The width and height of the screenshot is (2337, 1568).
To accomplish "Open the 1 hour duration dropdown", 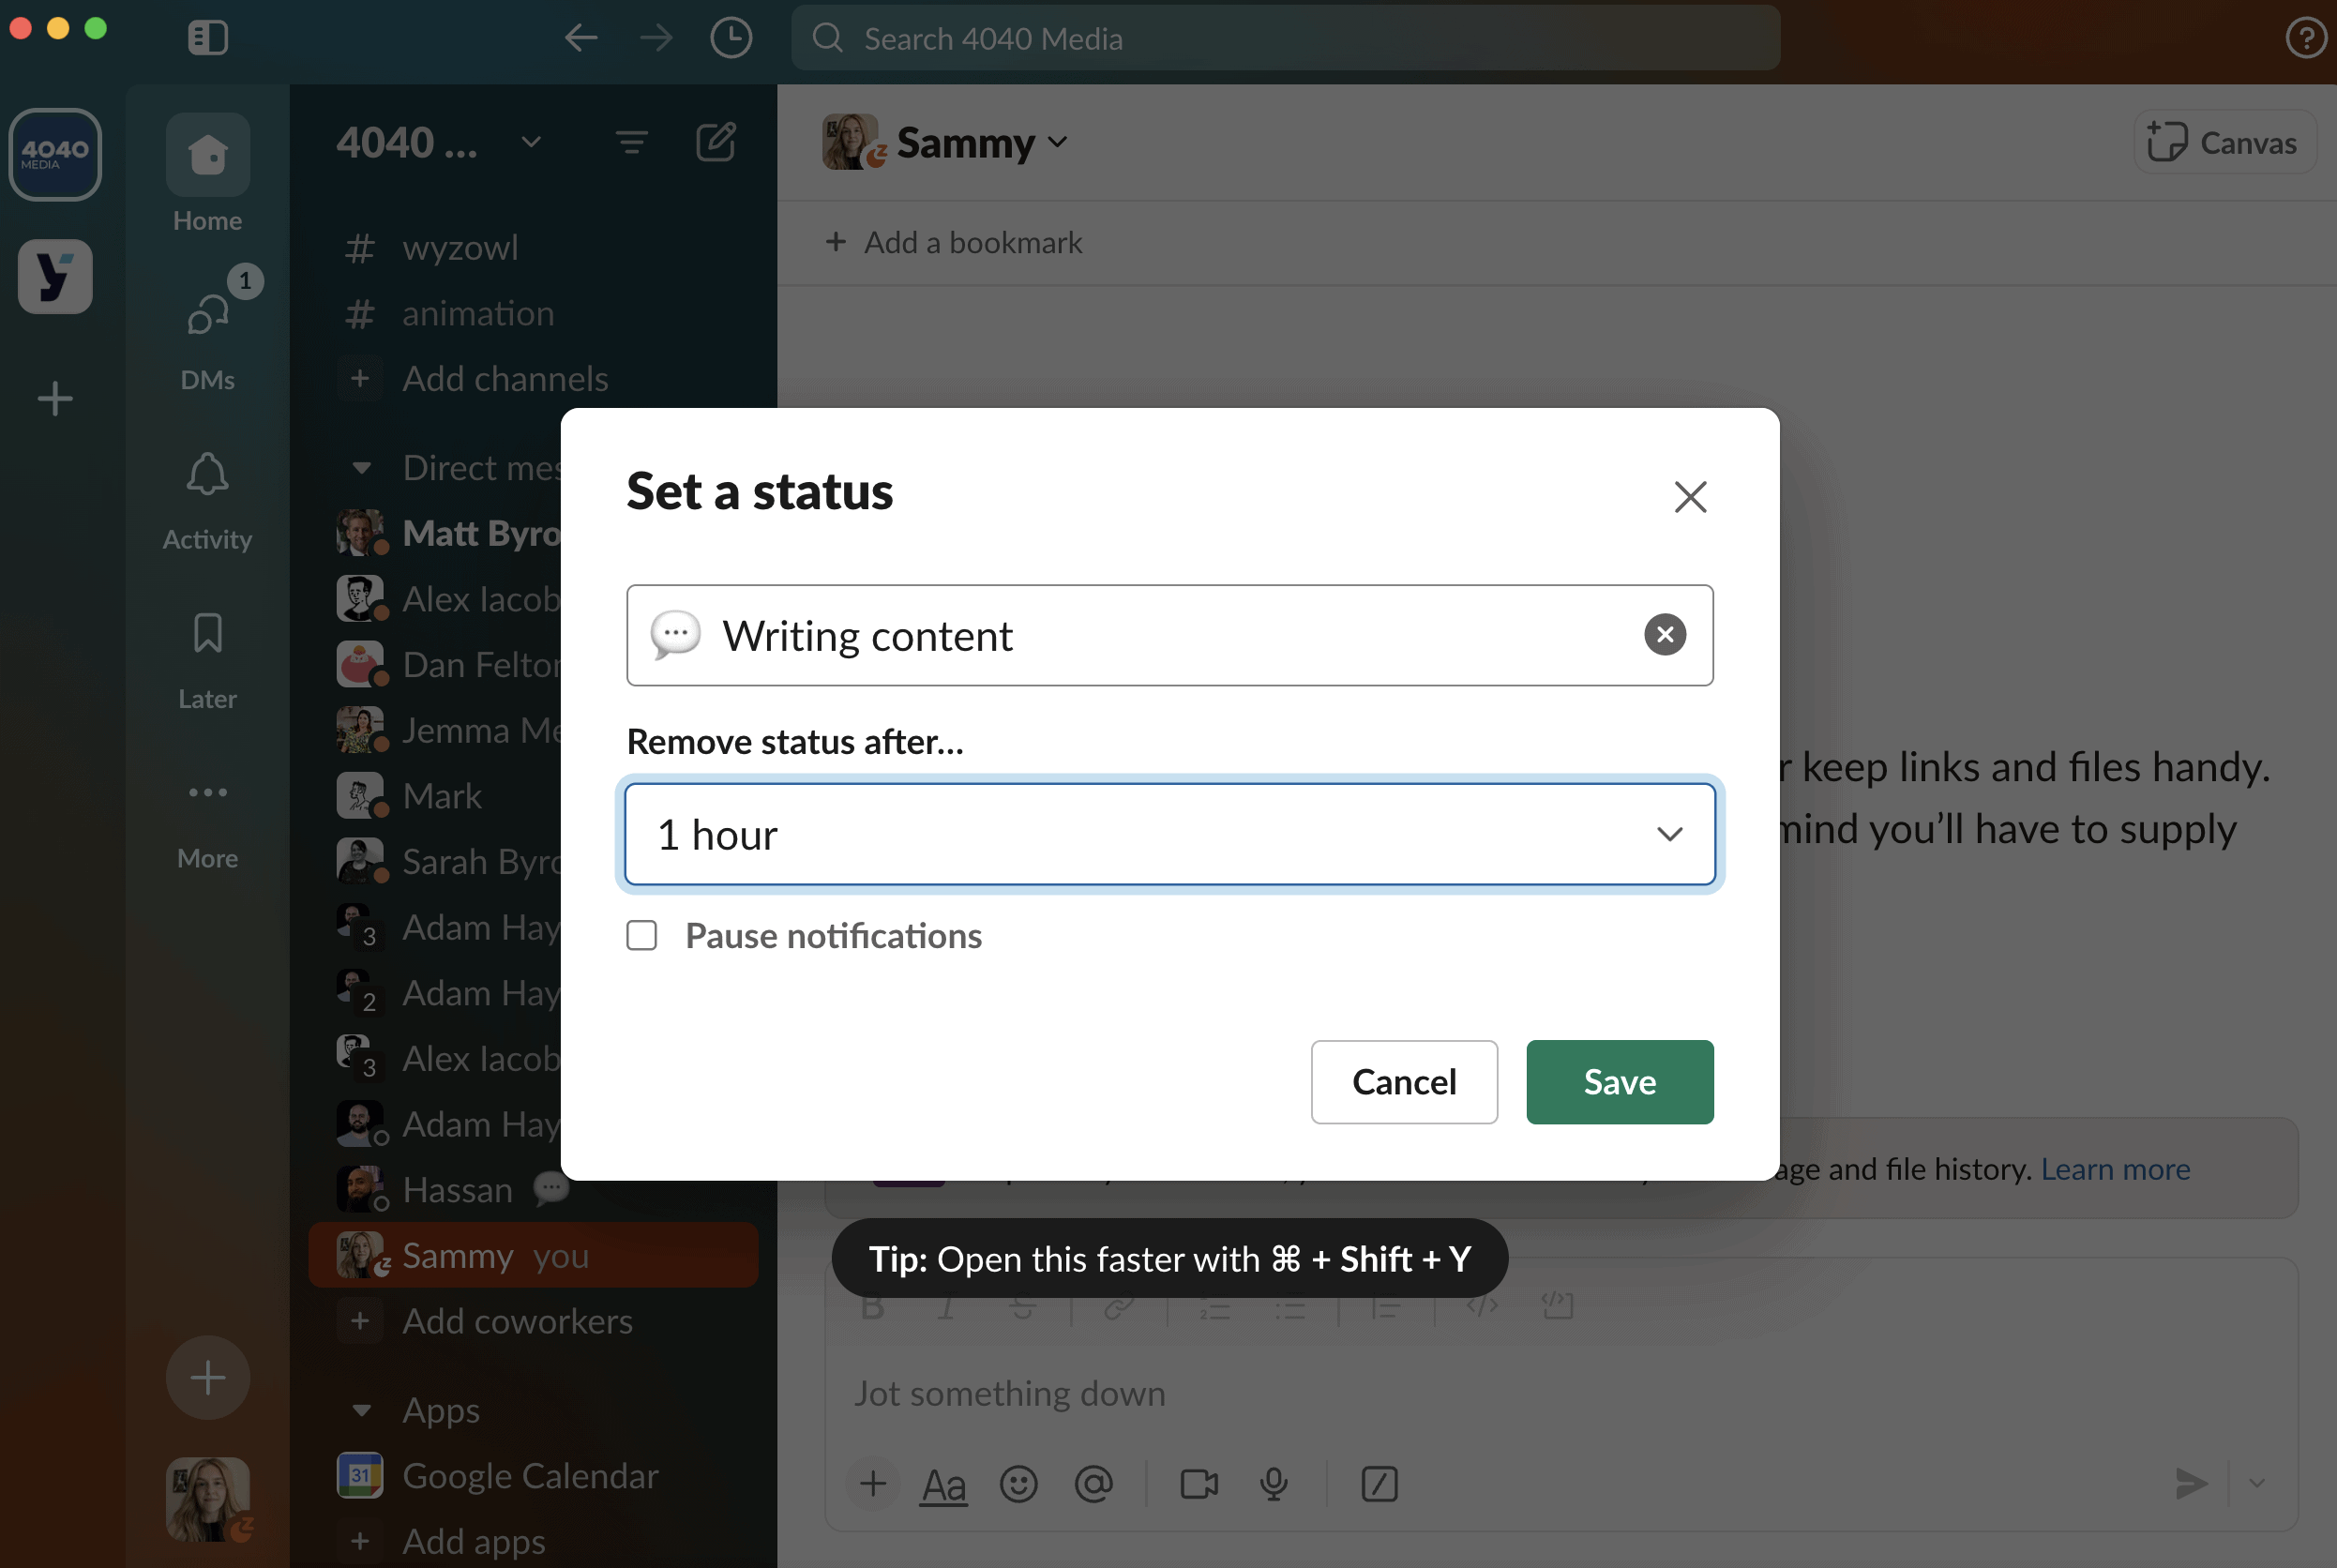I will (x=1169, y=834).
